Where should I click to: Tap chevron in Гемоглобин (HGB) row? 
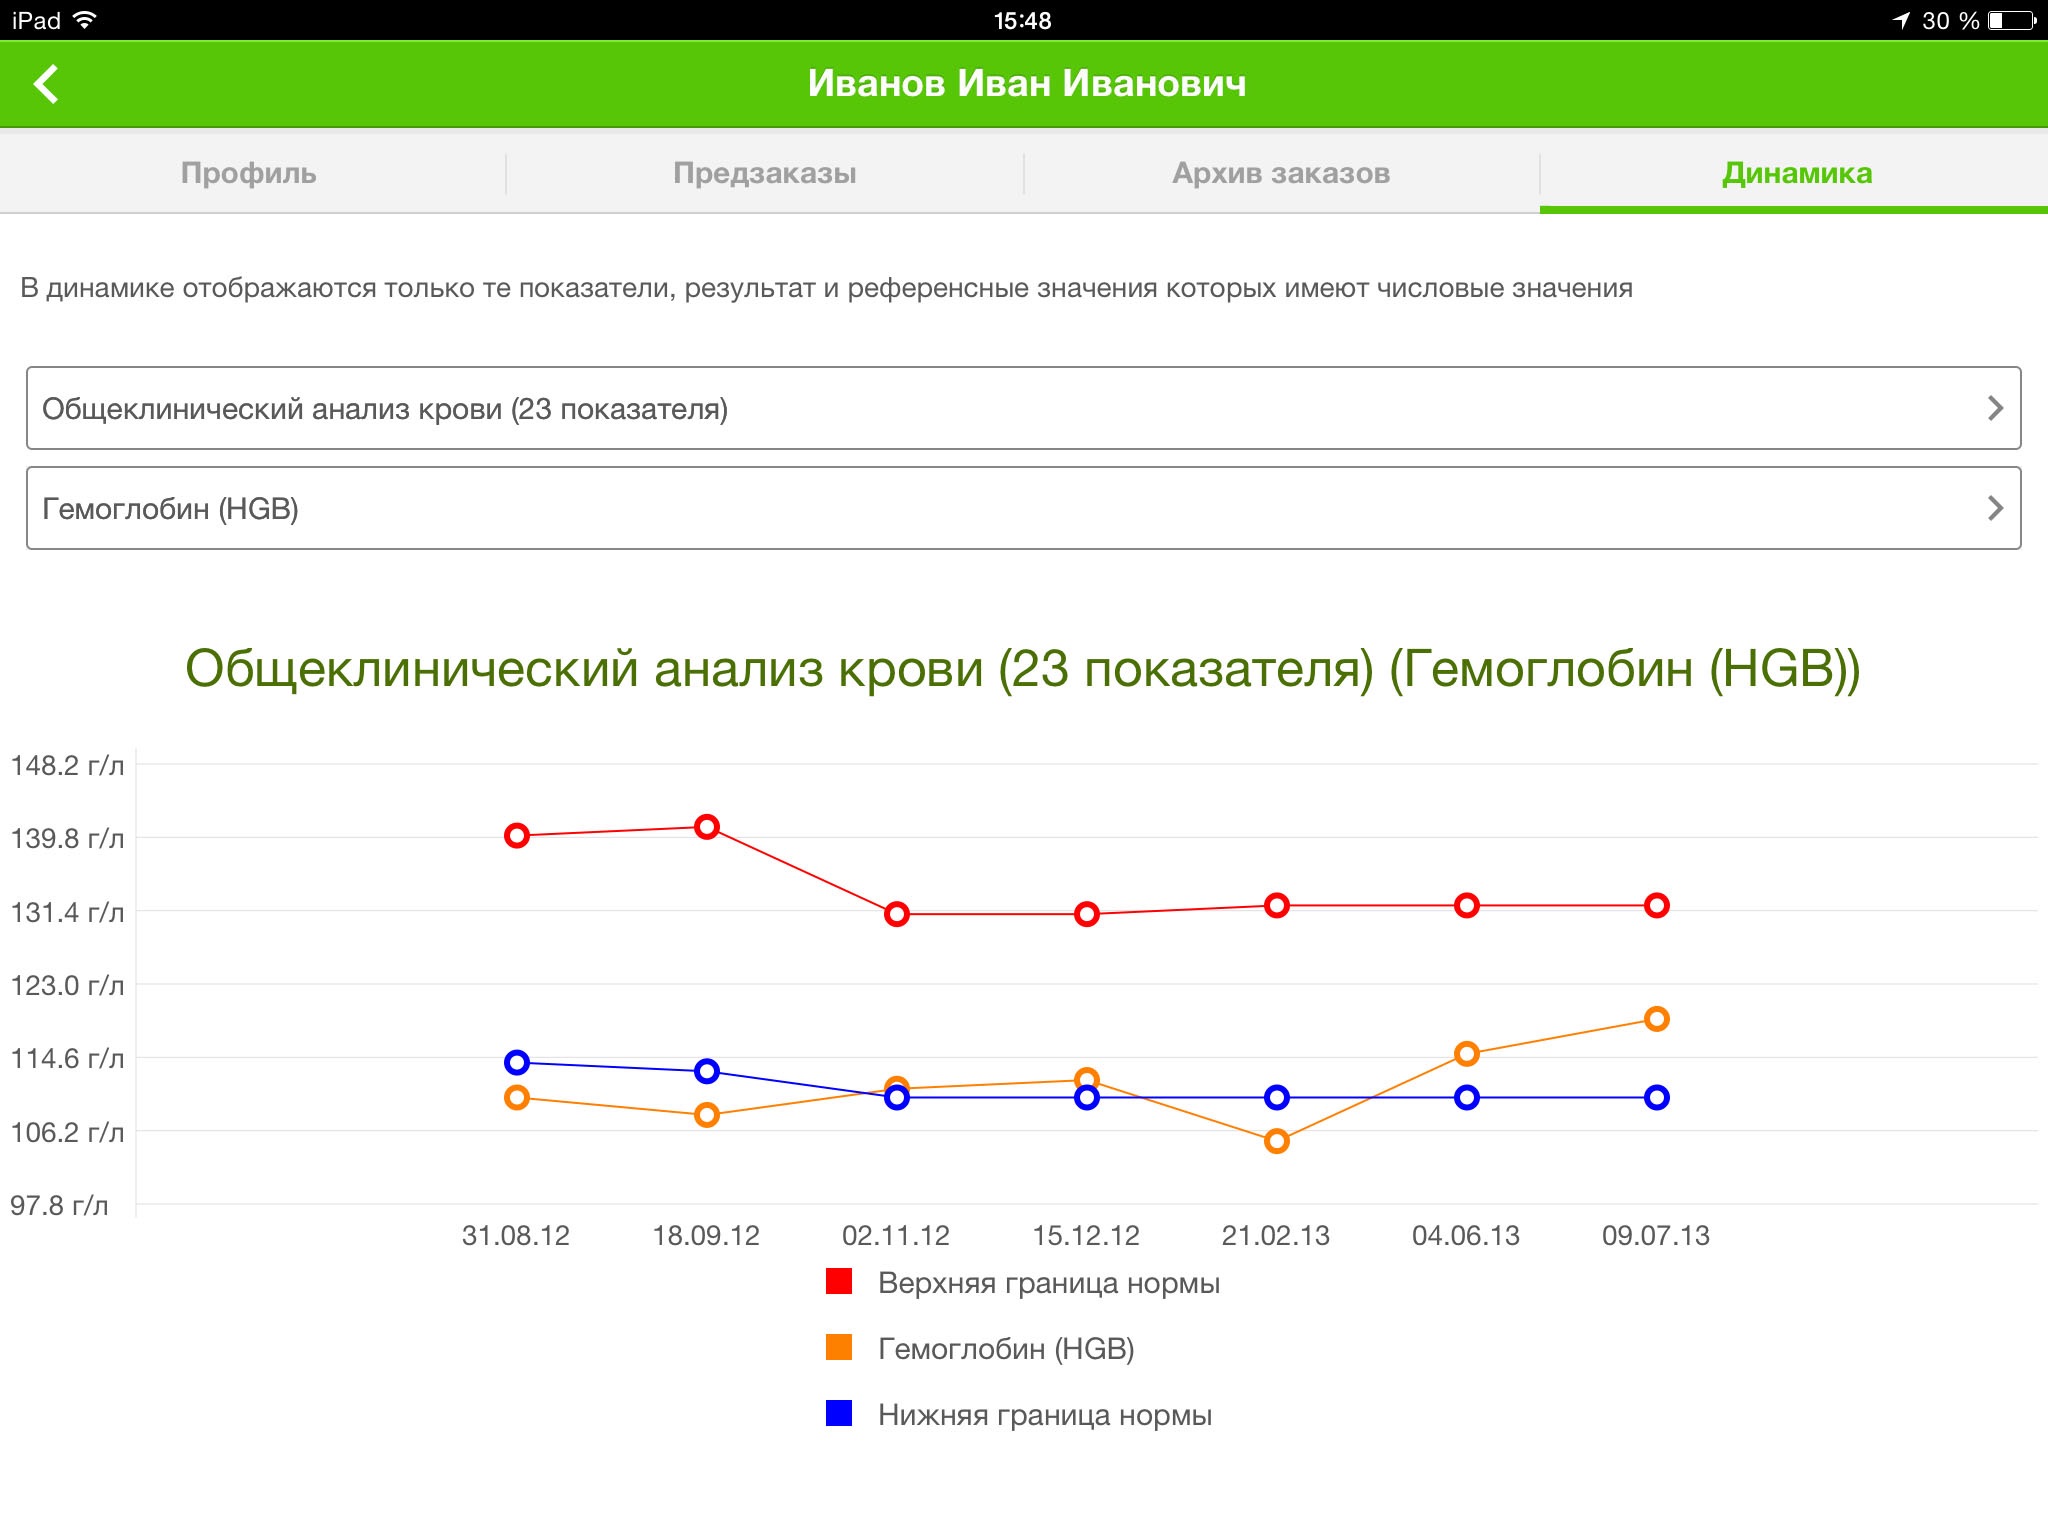tap(1995, 508)
